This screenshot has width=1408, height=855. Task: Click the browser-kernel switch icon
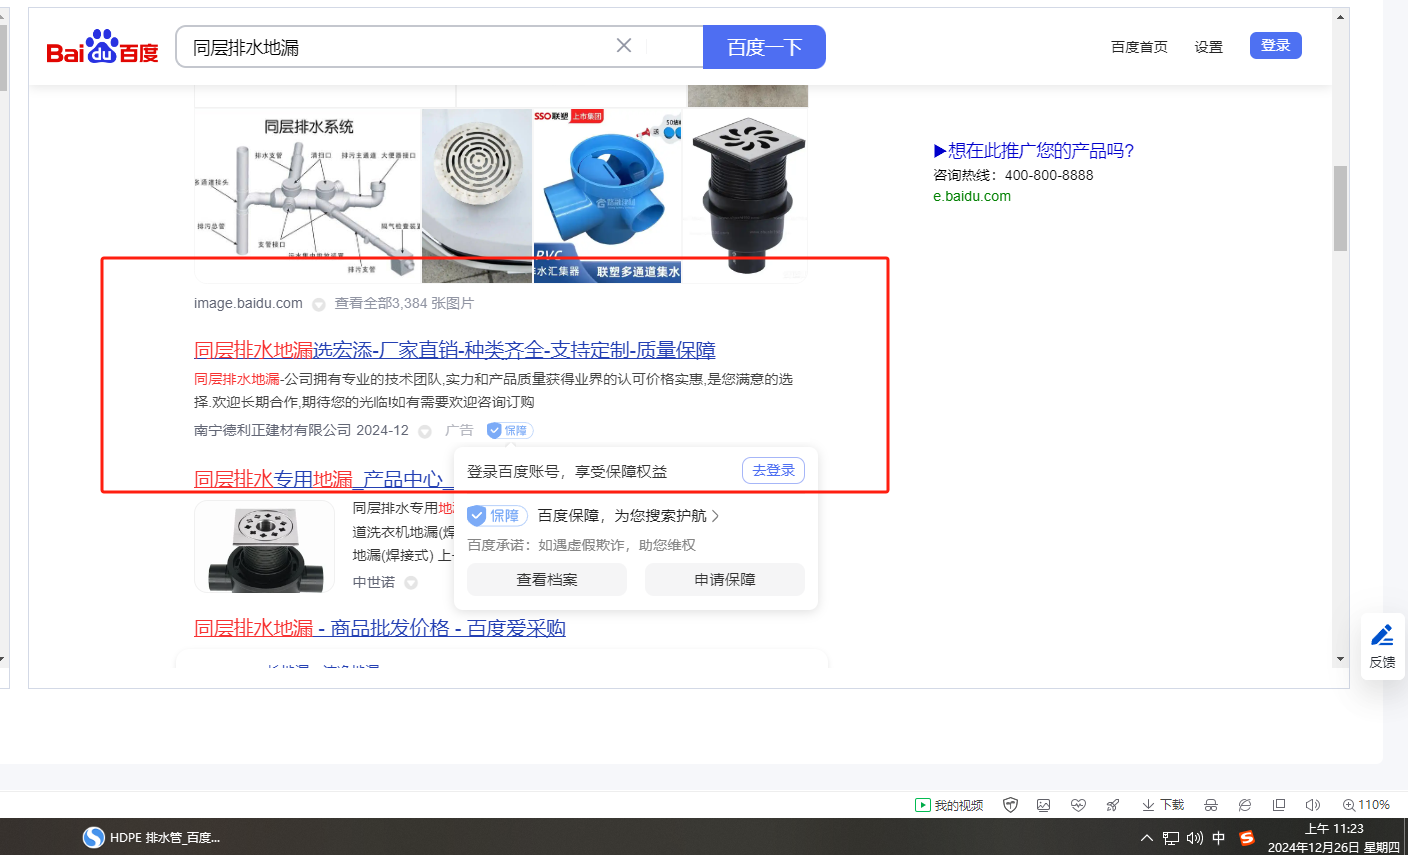[x=1245, y=805]
